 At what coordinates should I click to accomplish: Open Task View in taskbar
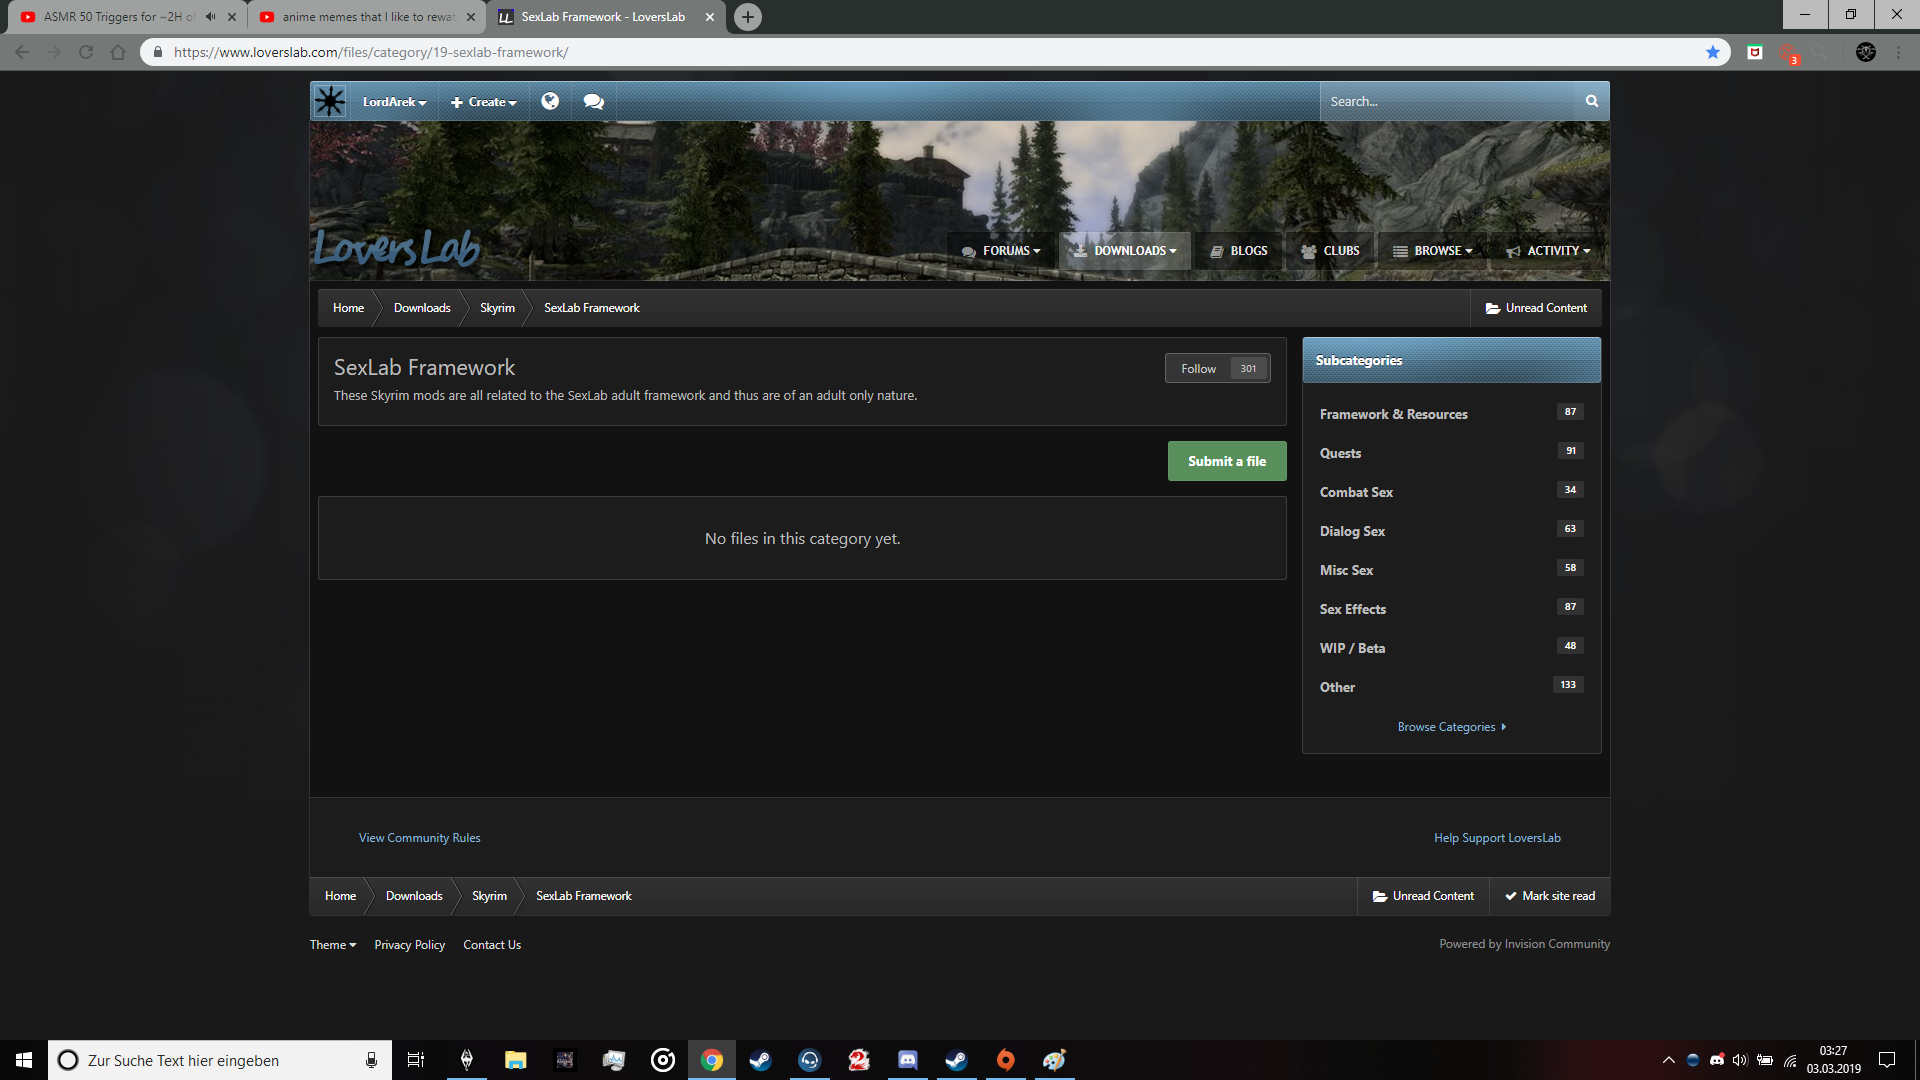point(416,1060)
